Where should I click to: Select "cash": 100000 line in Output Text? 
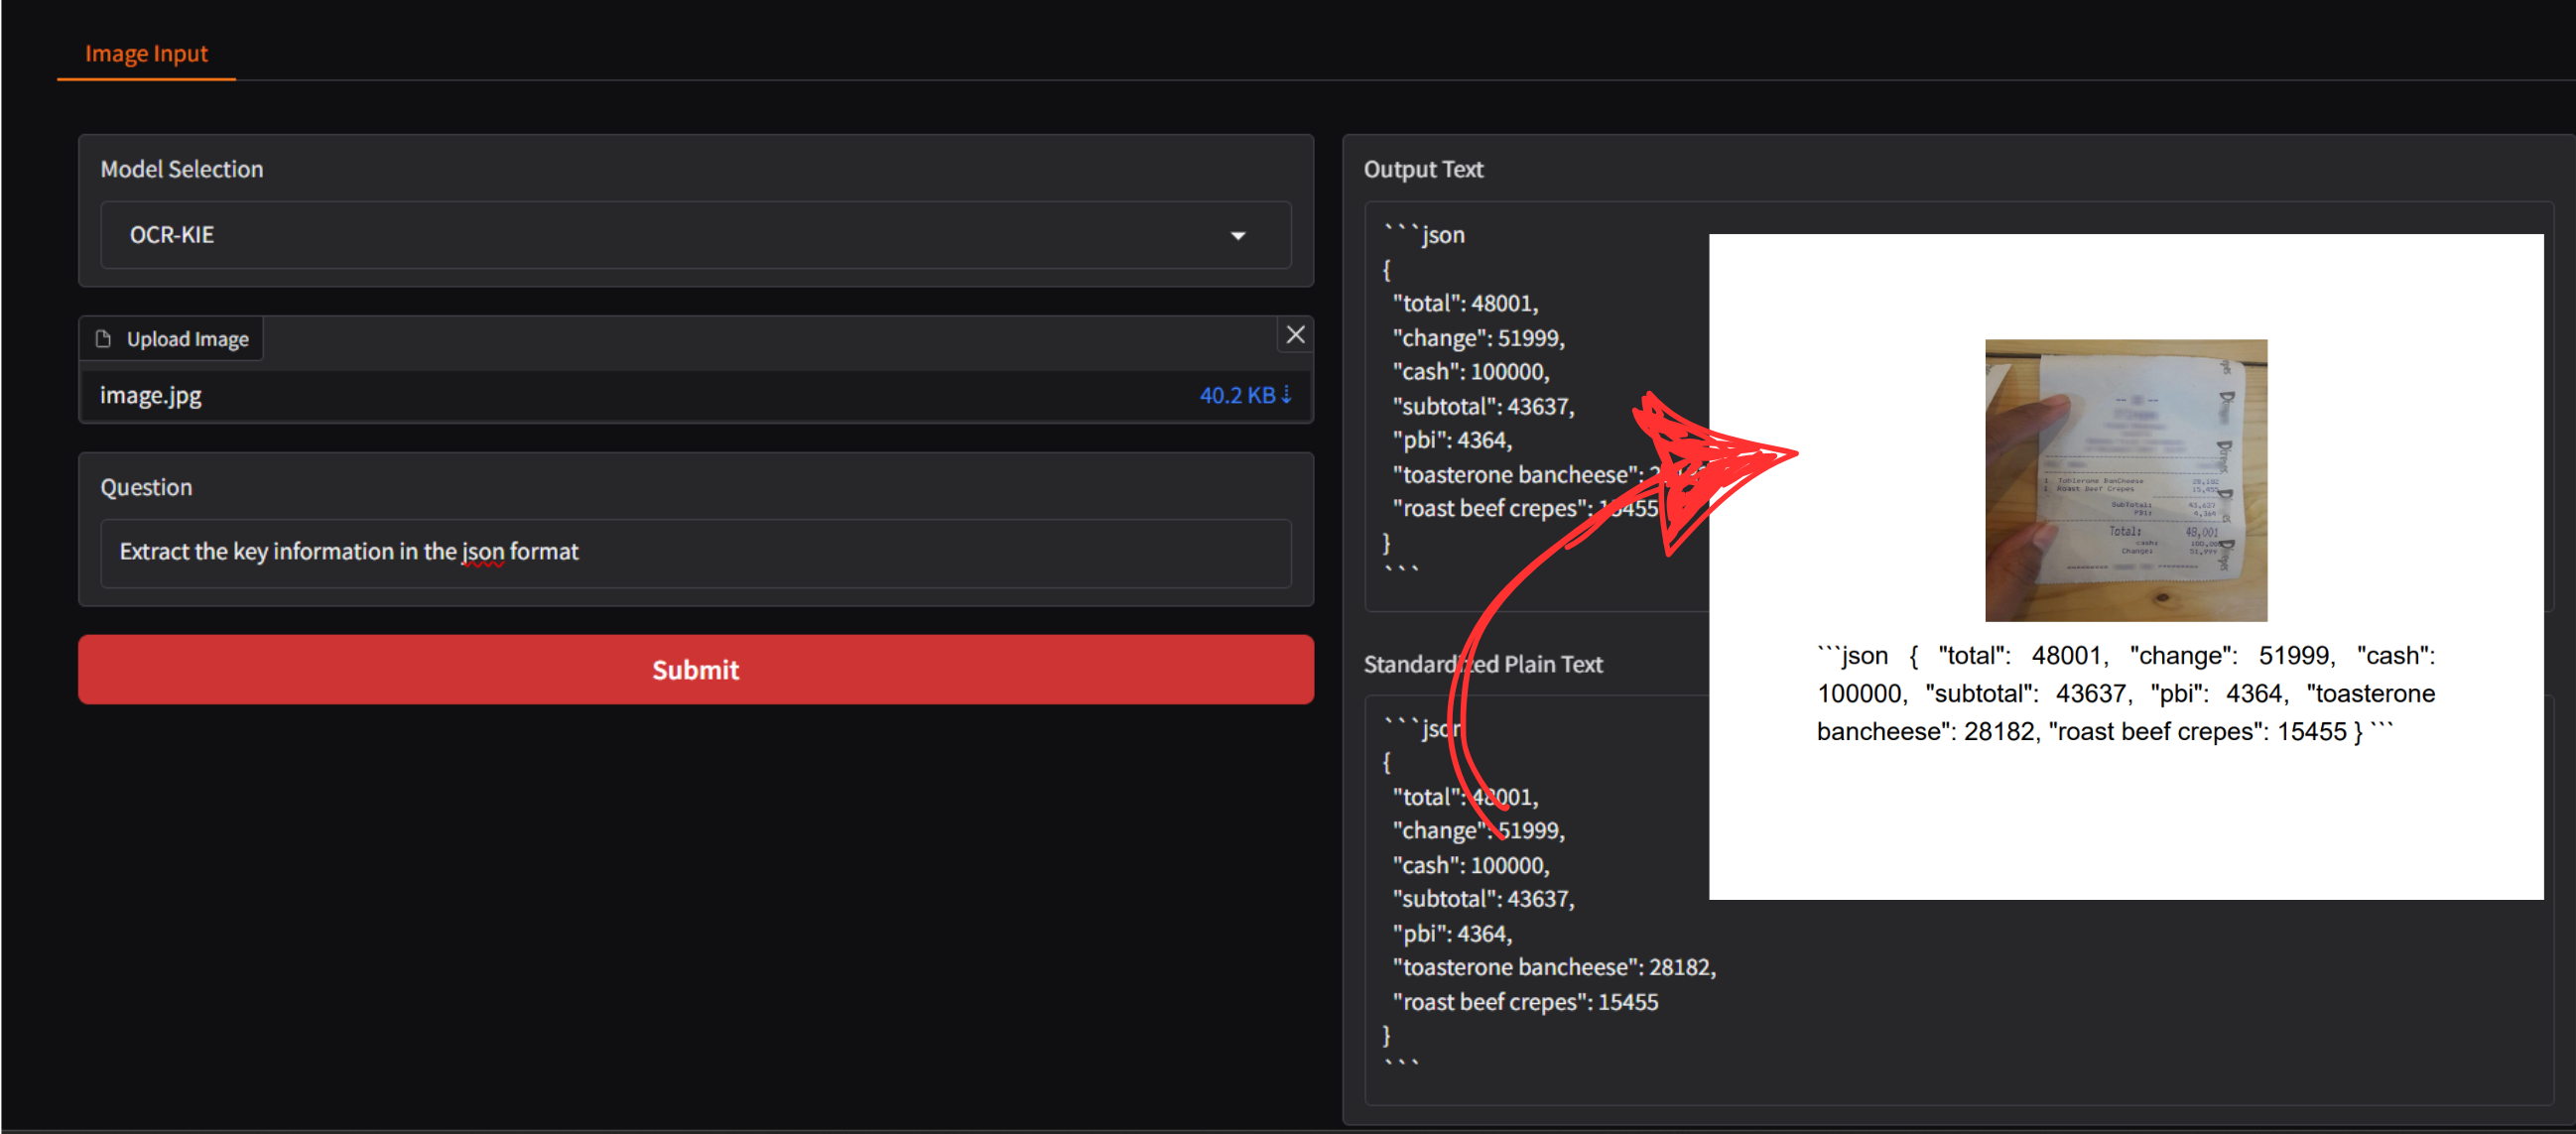click(x=1471, y=372)
